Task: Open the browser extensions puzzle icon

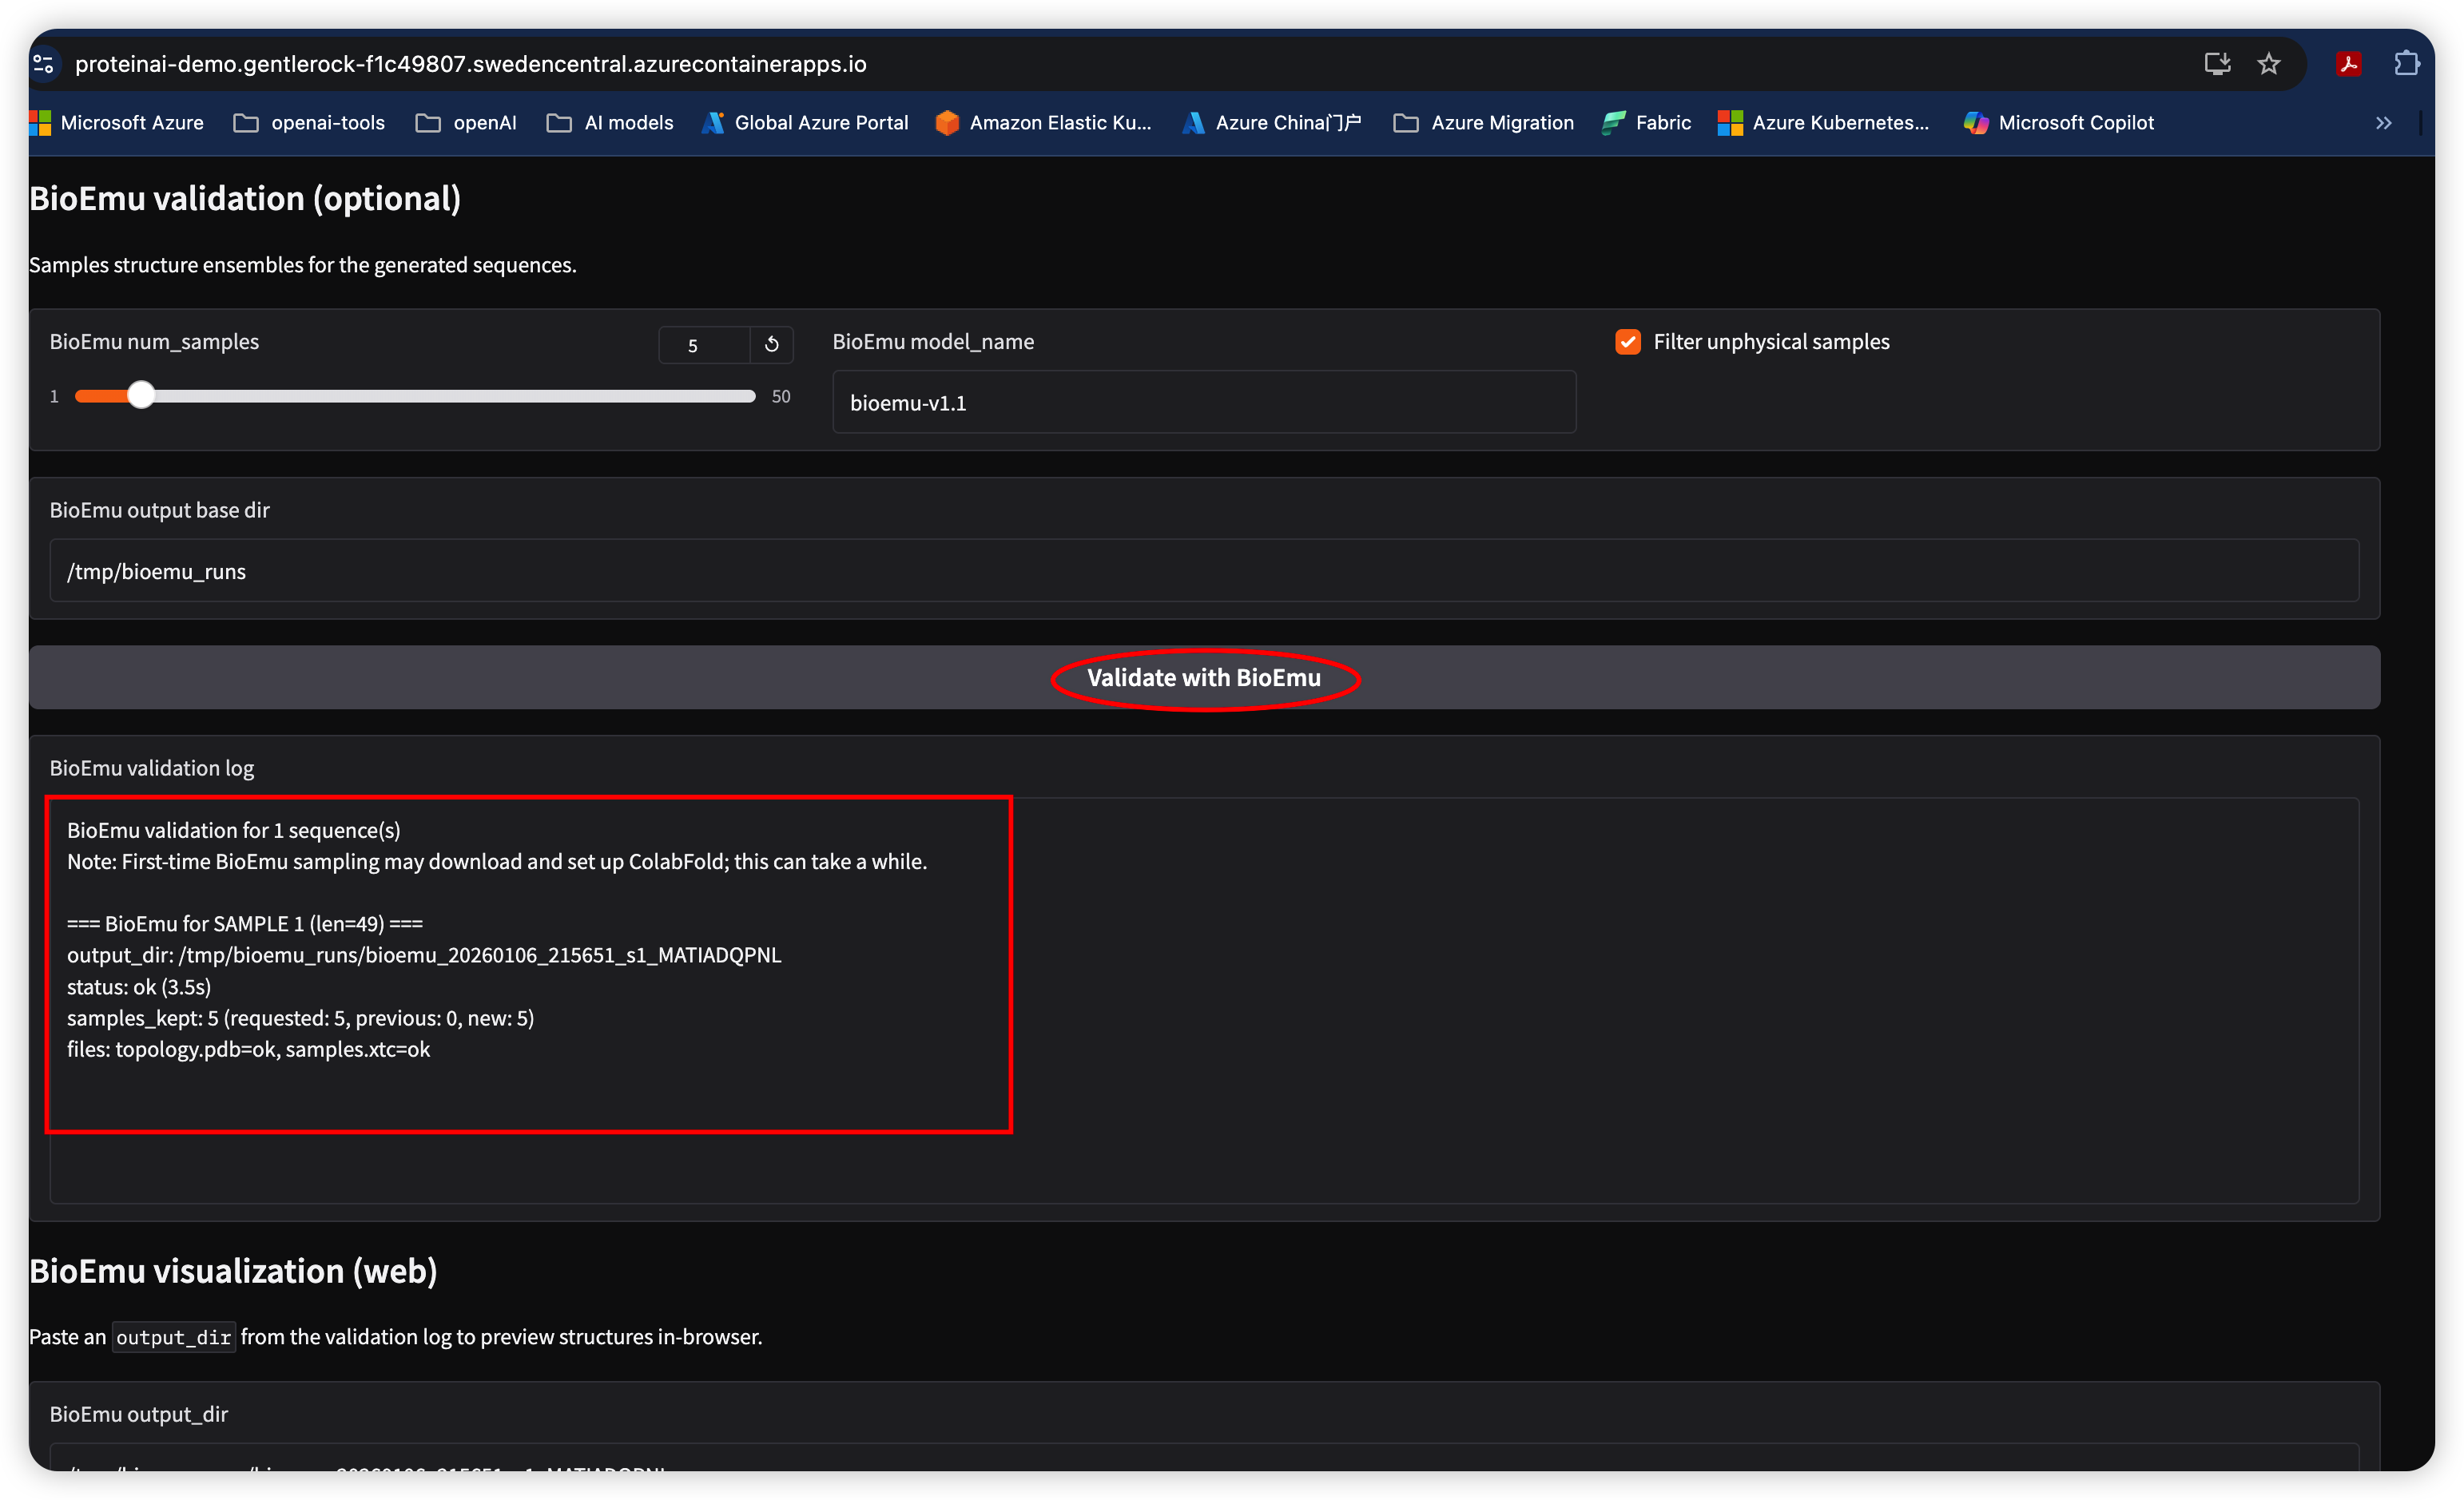Action: [x=2406, y=64]
